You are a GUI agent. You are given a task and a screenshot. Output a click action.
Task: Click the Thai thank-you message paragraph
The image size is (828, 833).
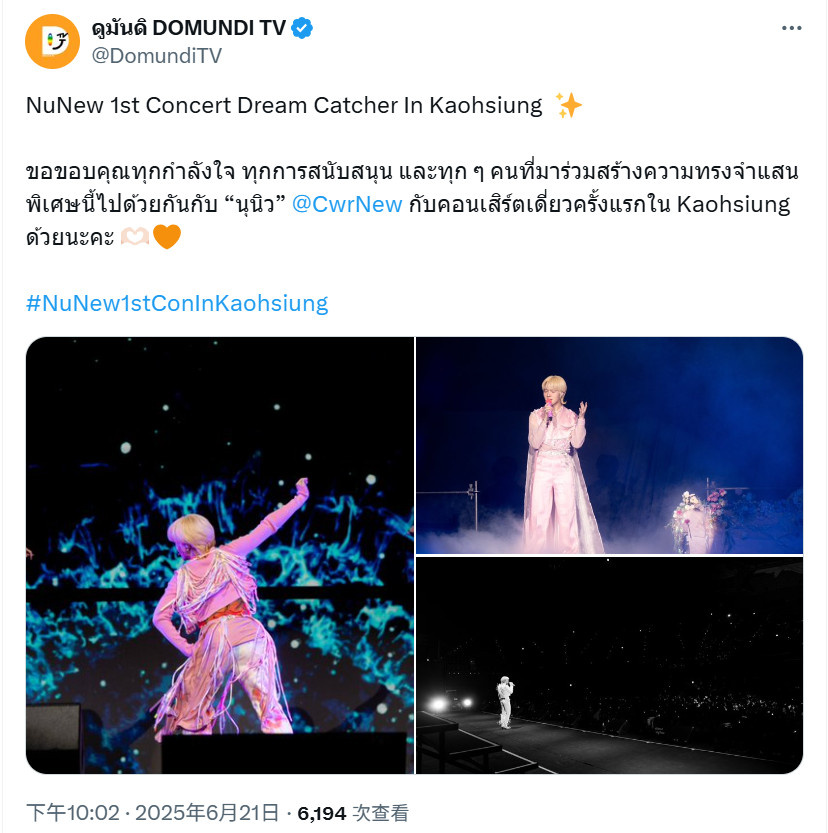(412, 205)
